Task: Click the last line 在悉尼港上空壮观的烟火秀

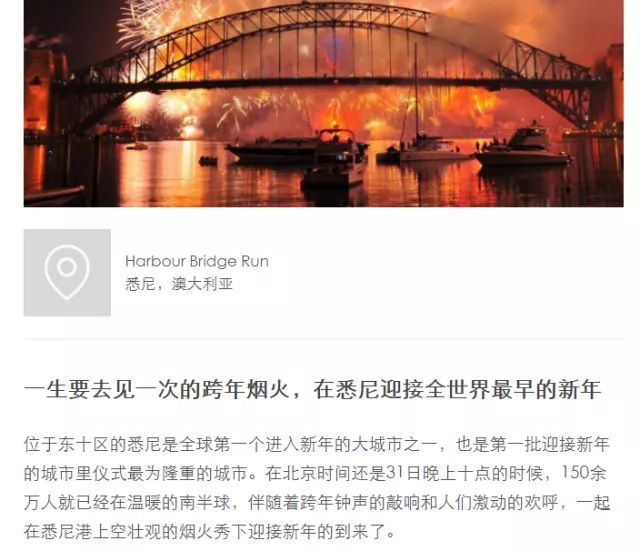Action: point(210,532)
